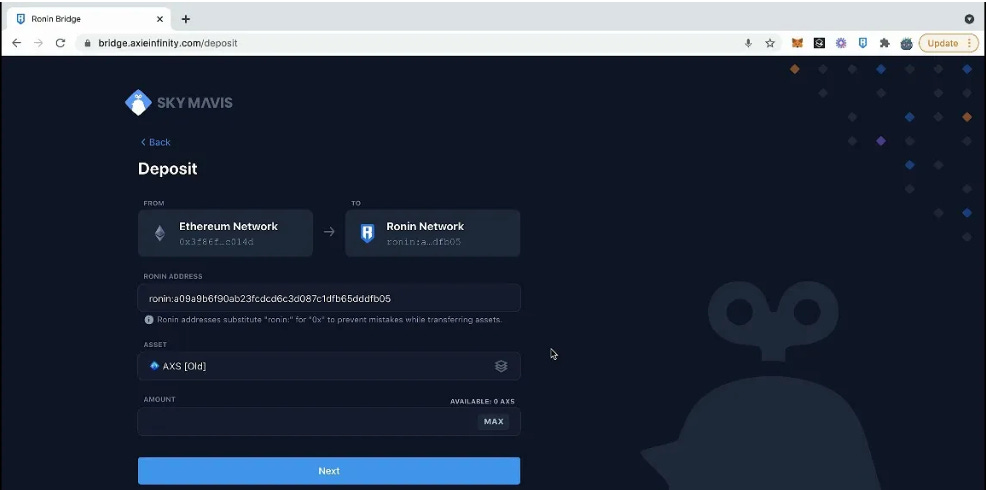Click the browser forward arrow
986x490 pixels.
(38, 43)
